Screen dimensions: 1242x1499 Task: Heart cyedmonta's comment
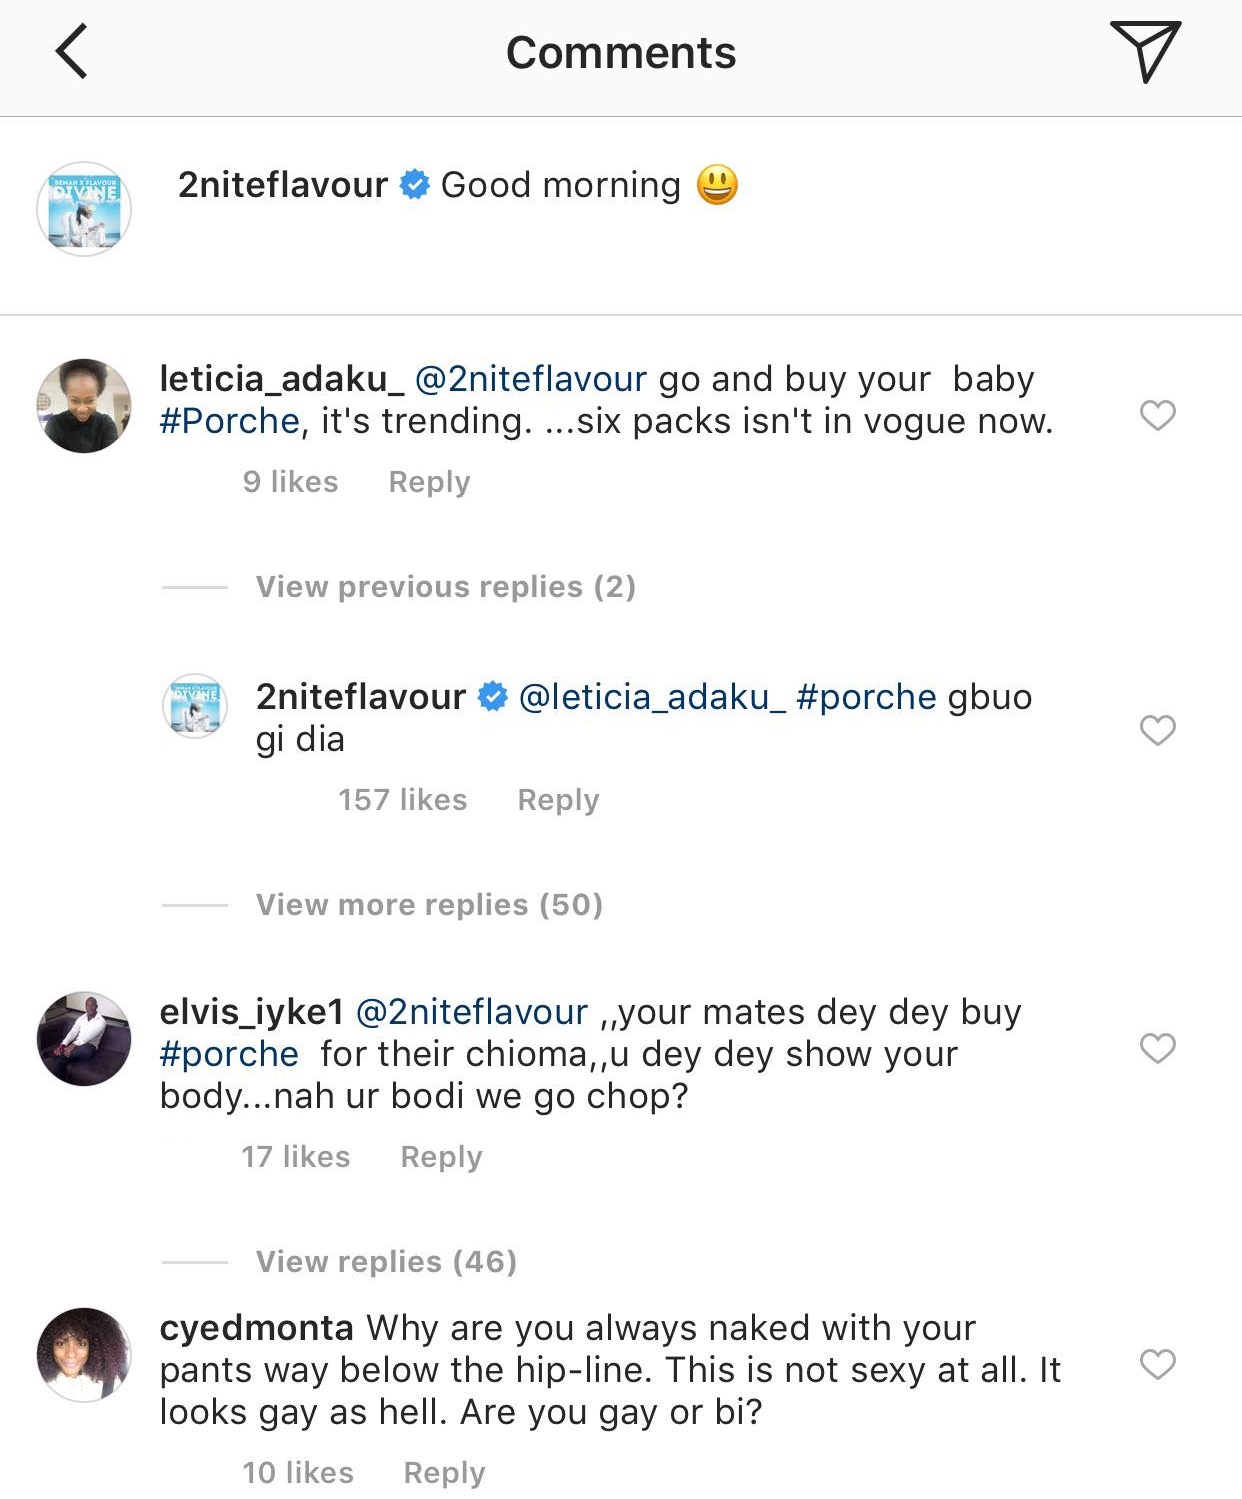pyautogui.click(x=1157, y=1363)
